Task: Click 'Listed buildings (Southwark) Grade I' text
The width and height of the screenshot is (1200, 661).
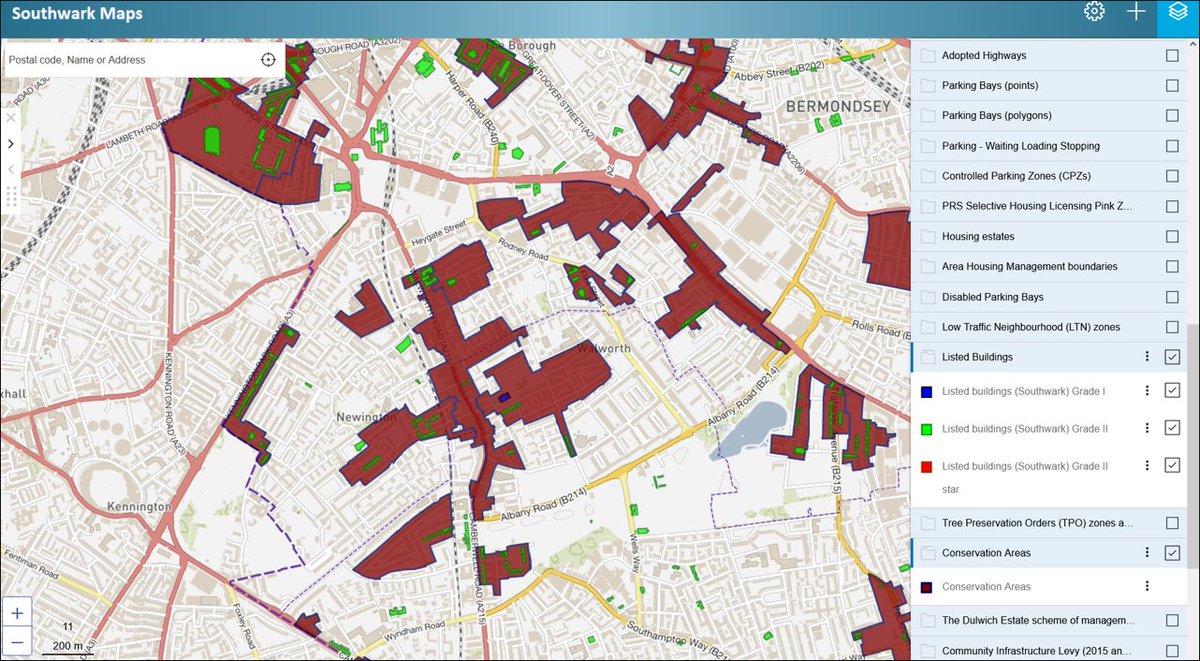Action: (1023, 391)
